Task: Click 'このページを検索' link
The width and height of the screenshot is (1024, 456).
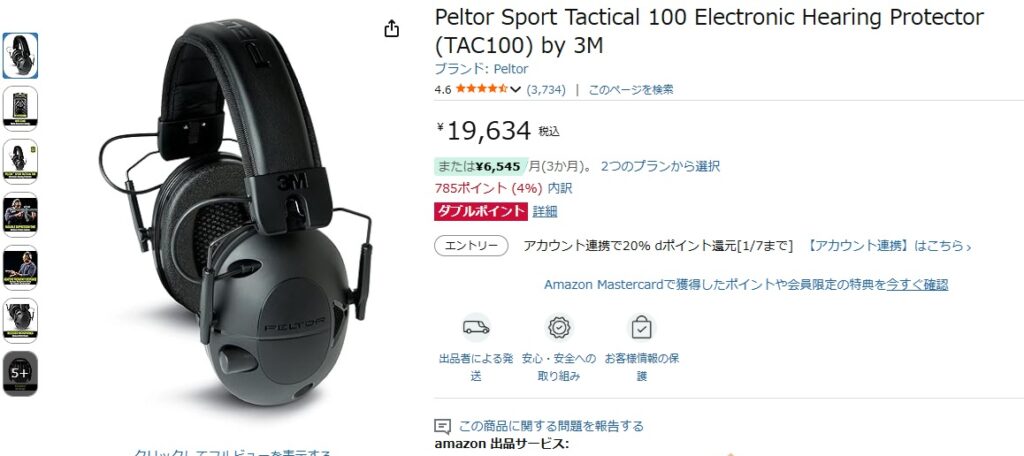Action: [630, 90]
